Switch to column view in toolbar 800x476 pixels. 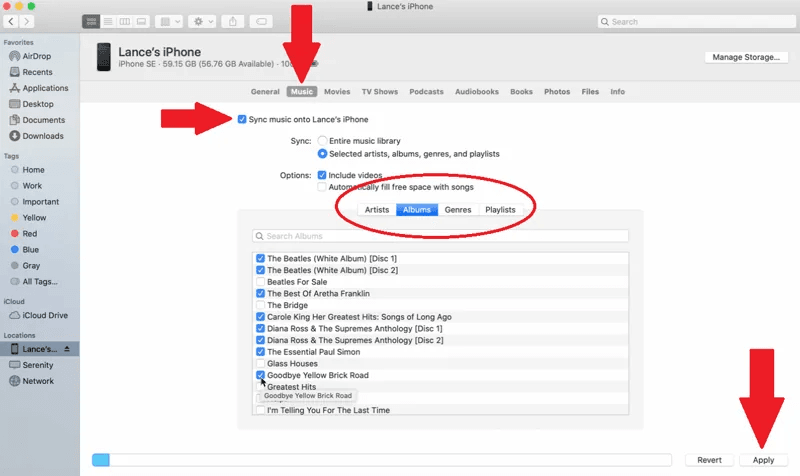coord(124,21)
